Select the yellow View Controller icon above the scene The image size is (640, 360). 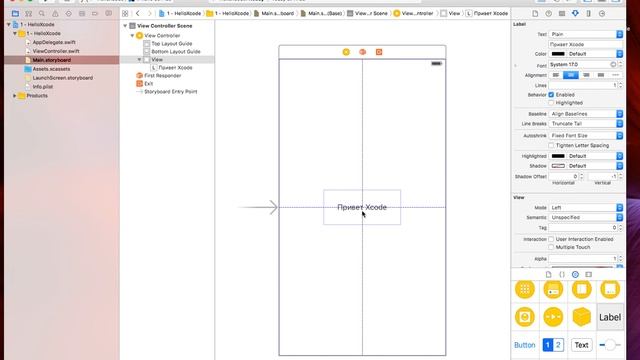coord(346,52)
